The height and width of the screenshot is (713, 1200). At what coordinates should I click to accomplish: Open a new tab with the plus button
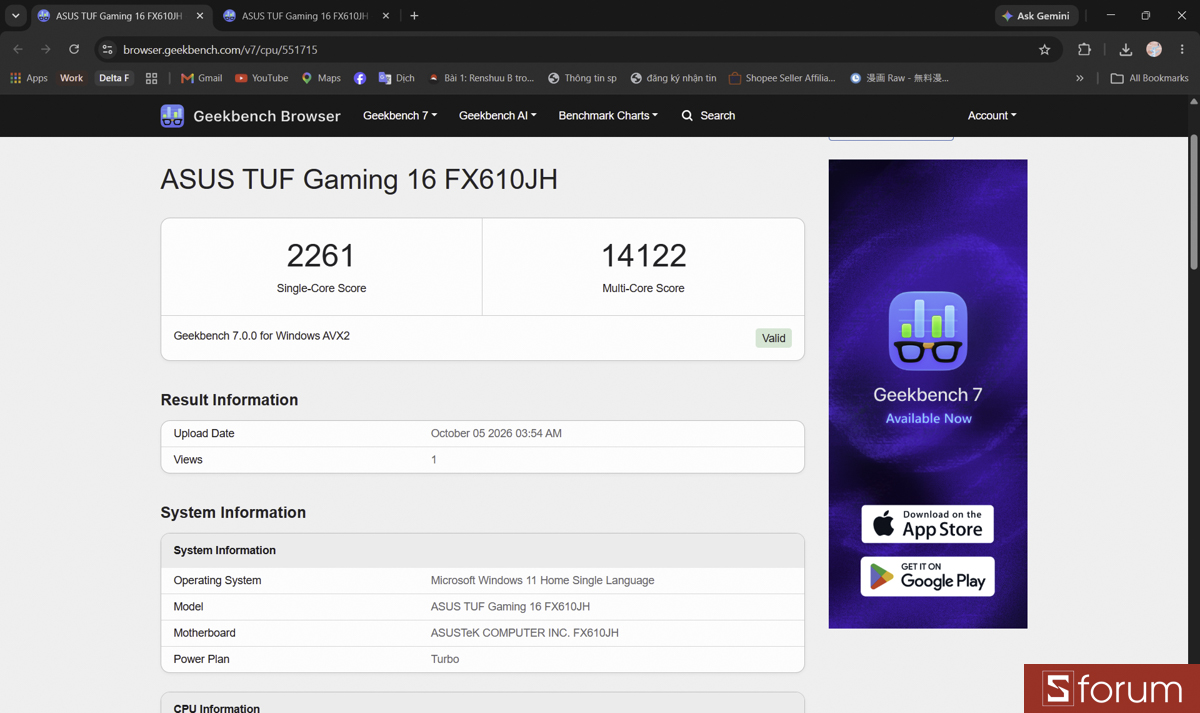pos(414,16)
